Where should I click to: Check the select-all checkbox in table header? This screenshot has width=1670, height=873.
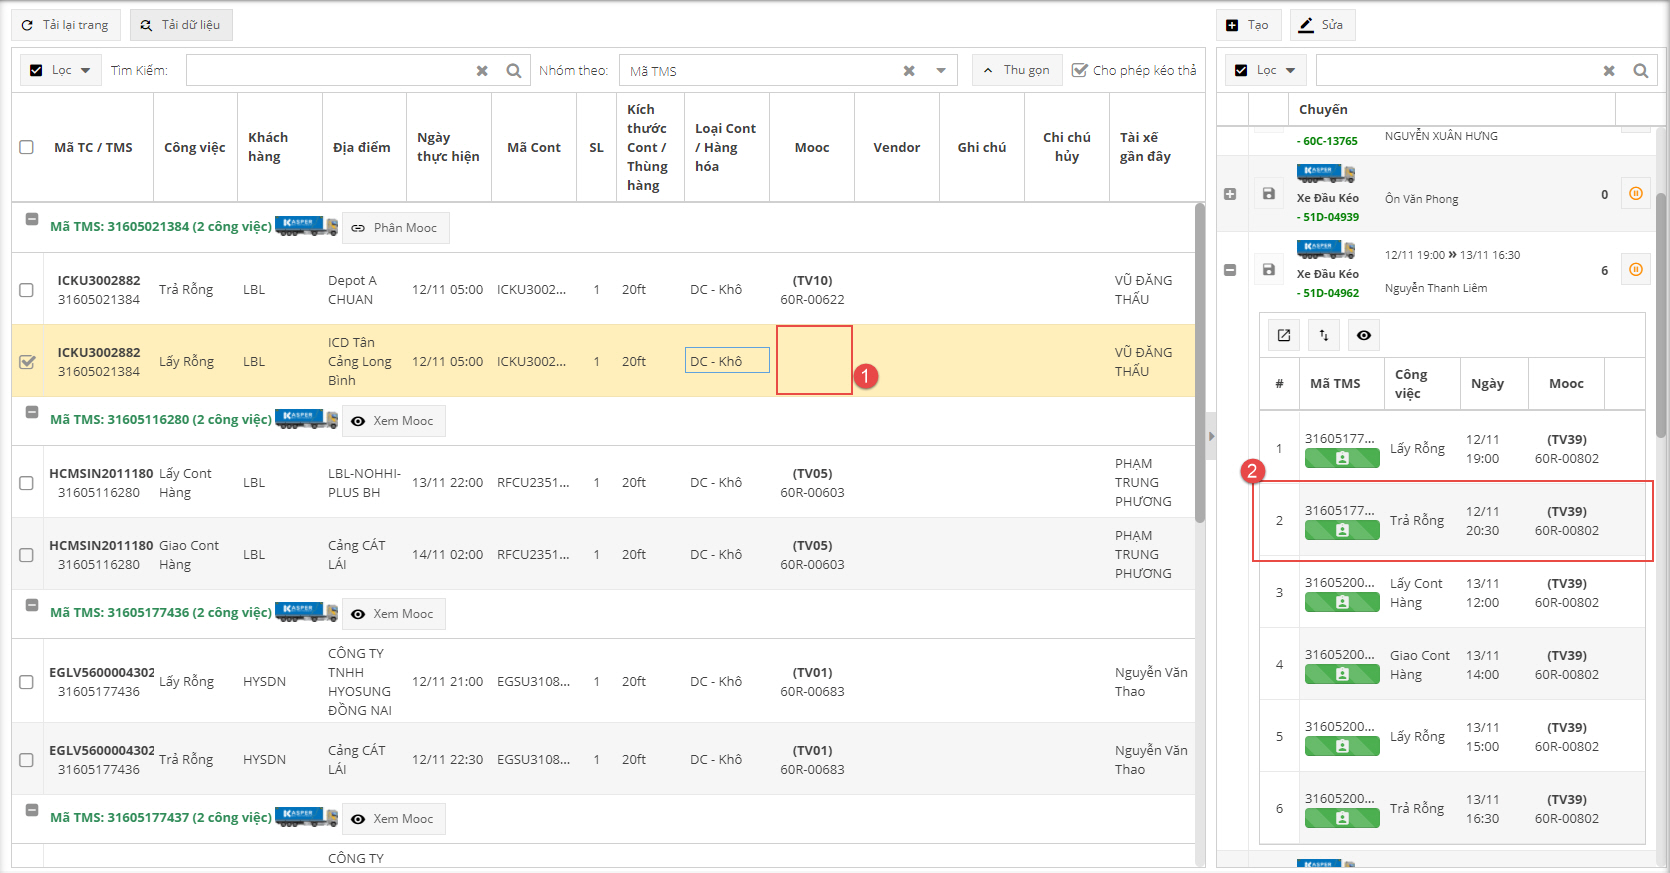click(x=27, y=147)
